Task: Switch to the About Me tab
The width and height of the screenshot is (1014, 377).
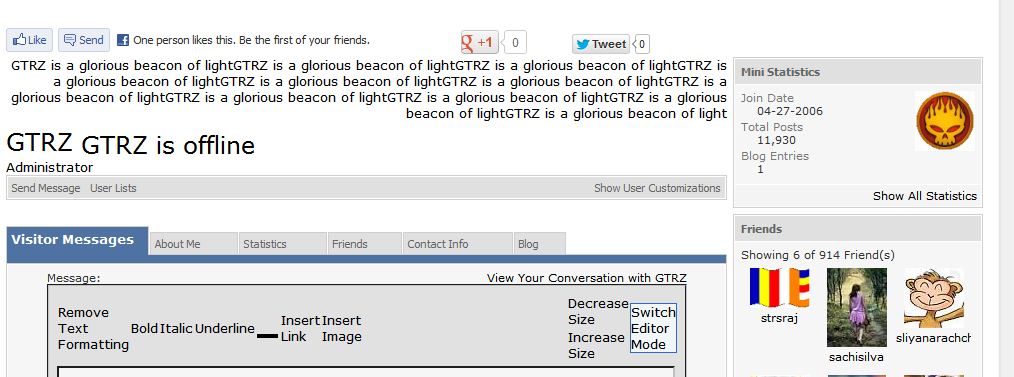Action: (193, 244)
